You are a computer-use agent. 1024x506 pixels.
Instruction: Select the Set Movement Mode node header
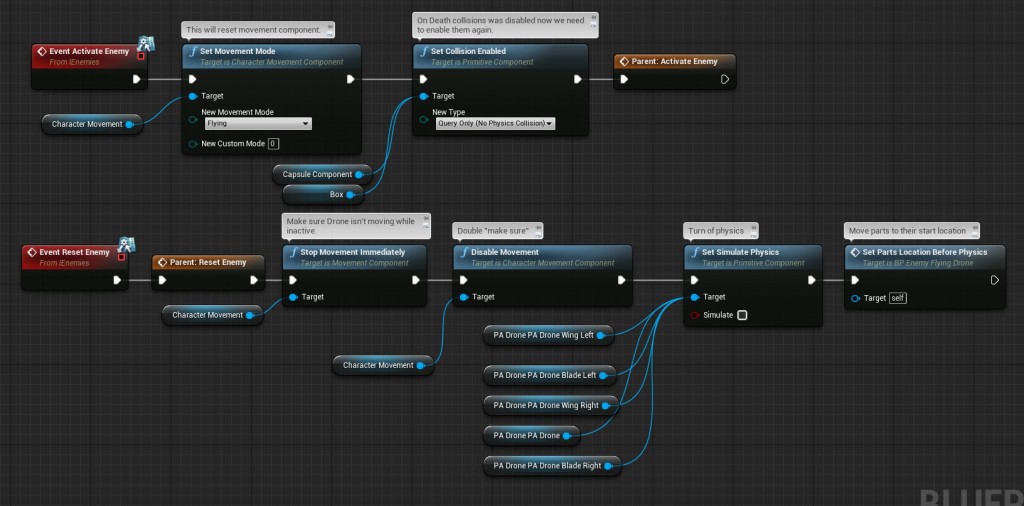pos(271,55)
